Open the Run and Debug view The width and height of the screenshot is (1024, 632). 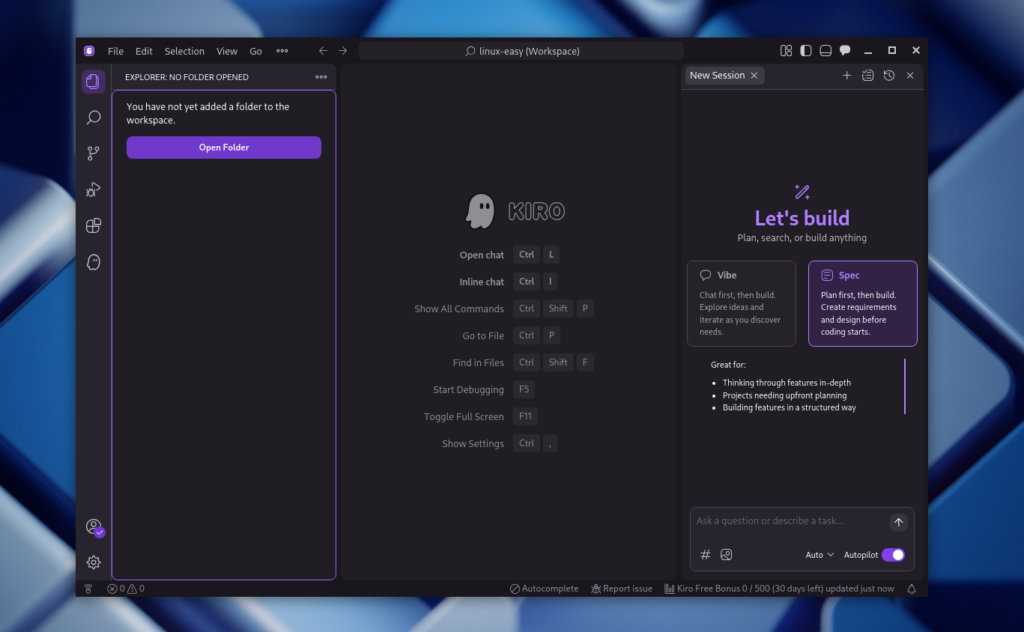pyautogui.click(x=93, y=189)
